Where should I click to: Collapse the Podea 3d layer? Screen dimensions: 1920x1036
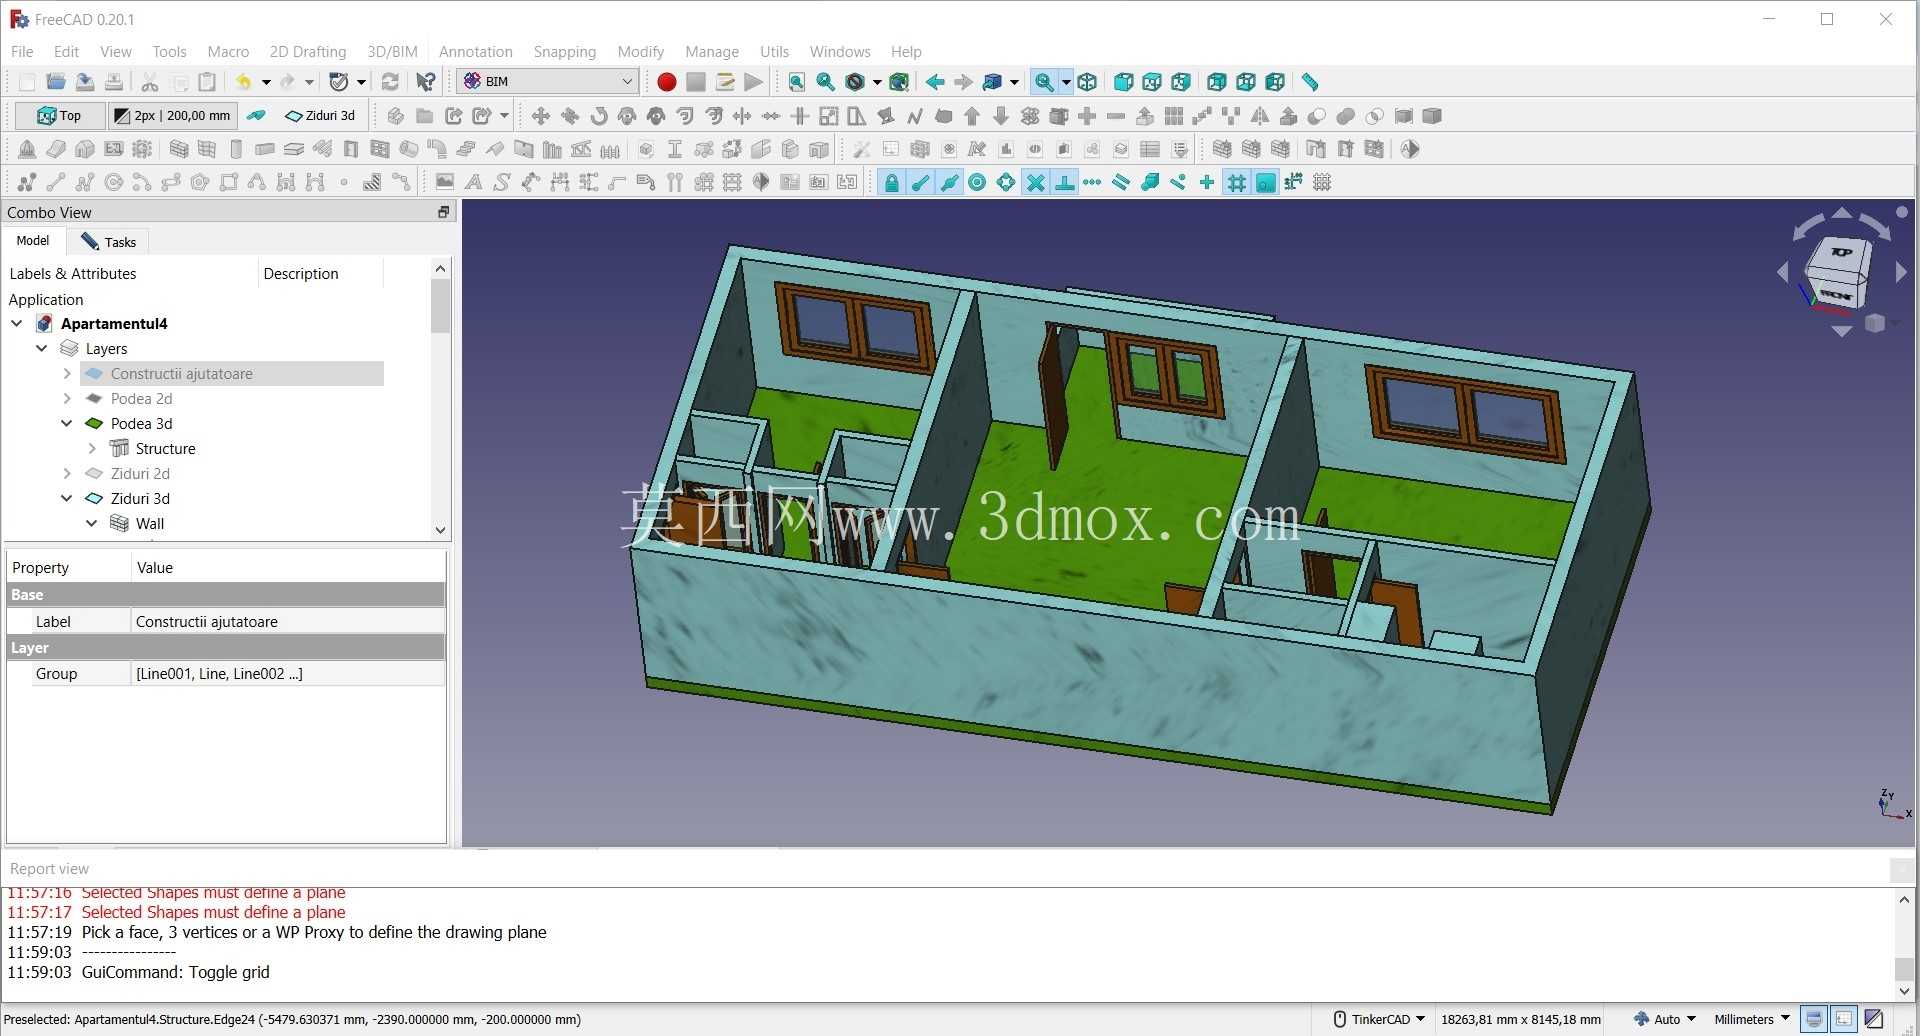click(67, 423)
